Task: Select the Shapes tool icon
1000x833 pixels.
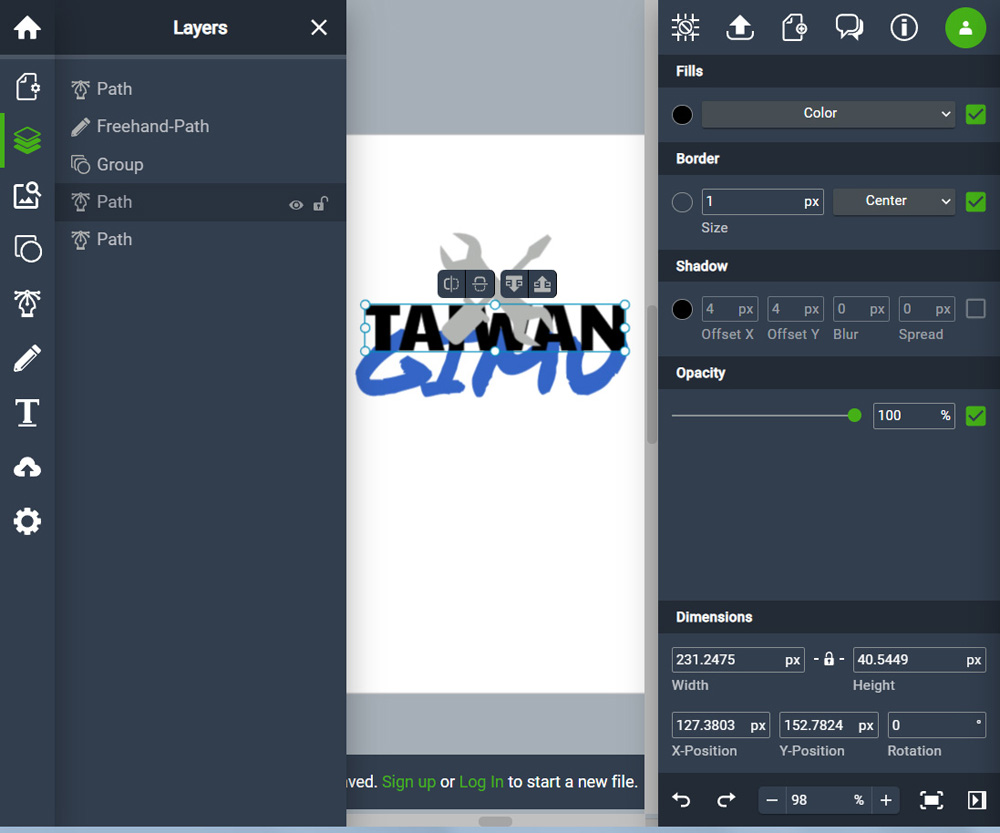Action: pyautogui.click(x=27, y=249)
